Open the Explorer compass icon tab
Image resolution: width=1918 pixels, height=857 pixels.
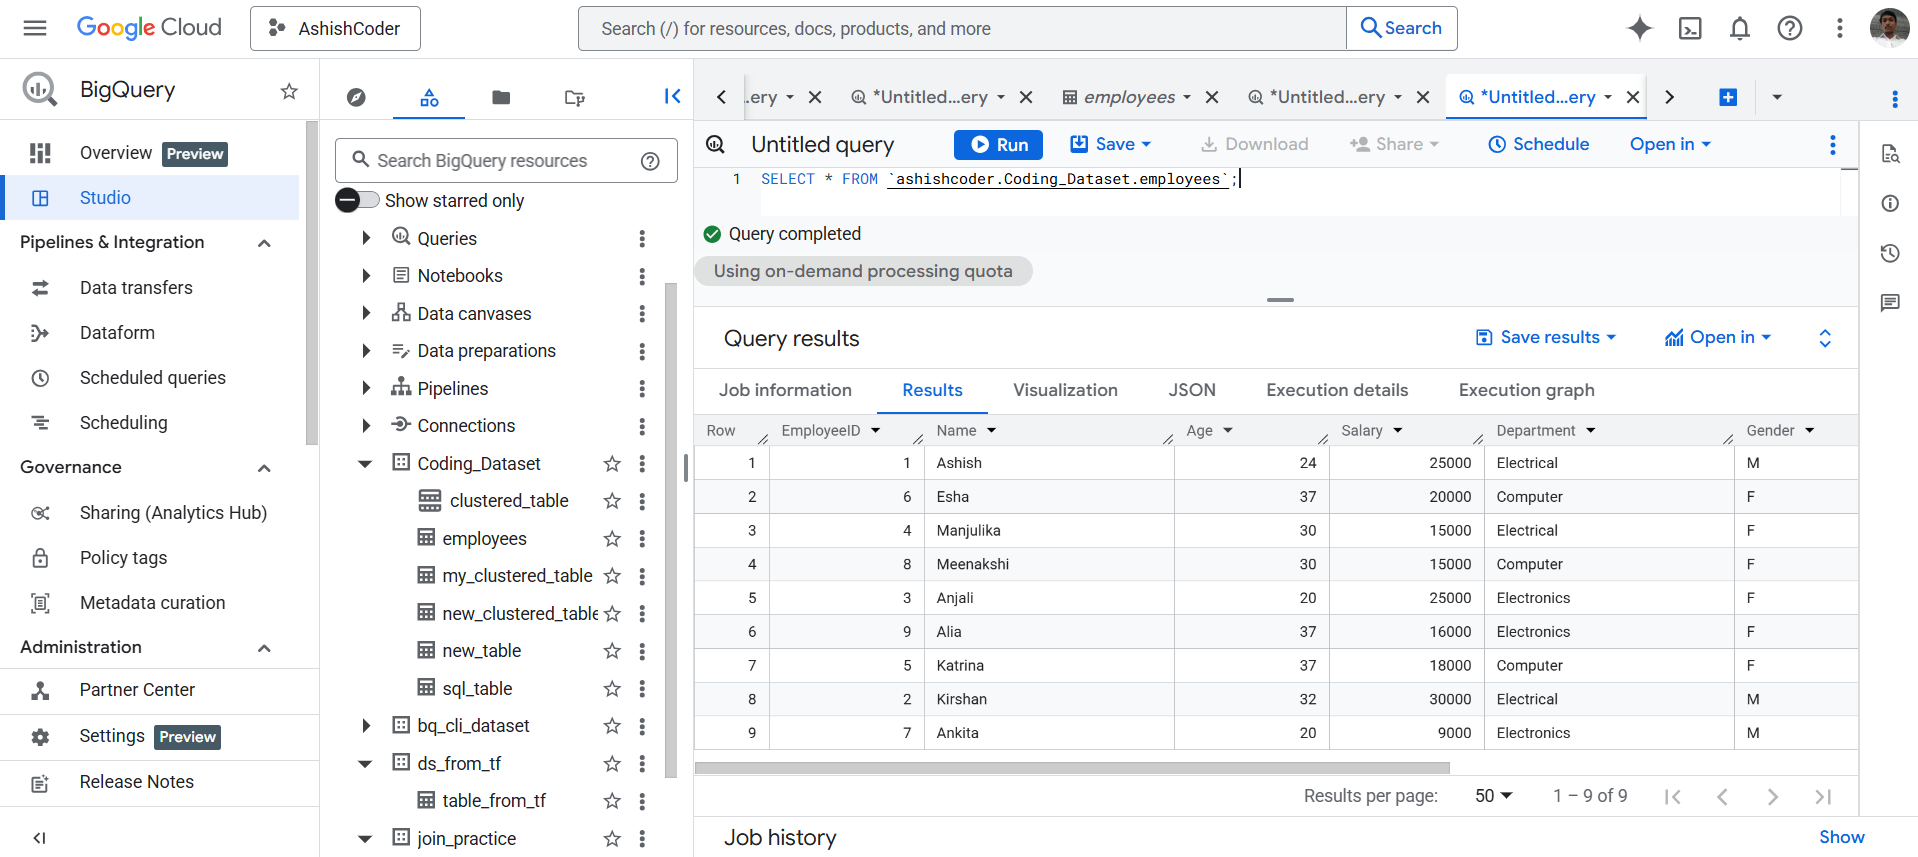[356, 97]
